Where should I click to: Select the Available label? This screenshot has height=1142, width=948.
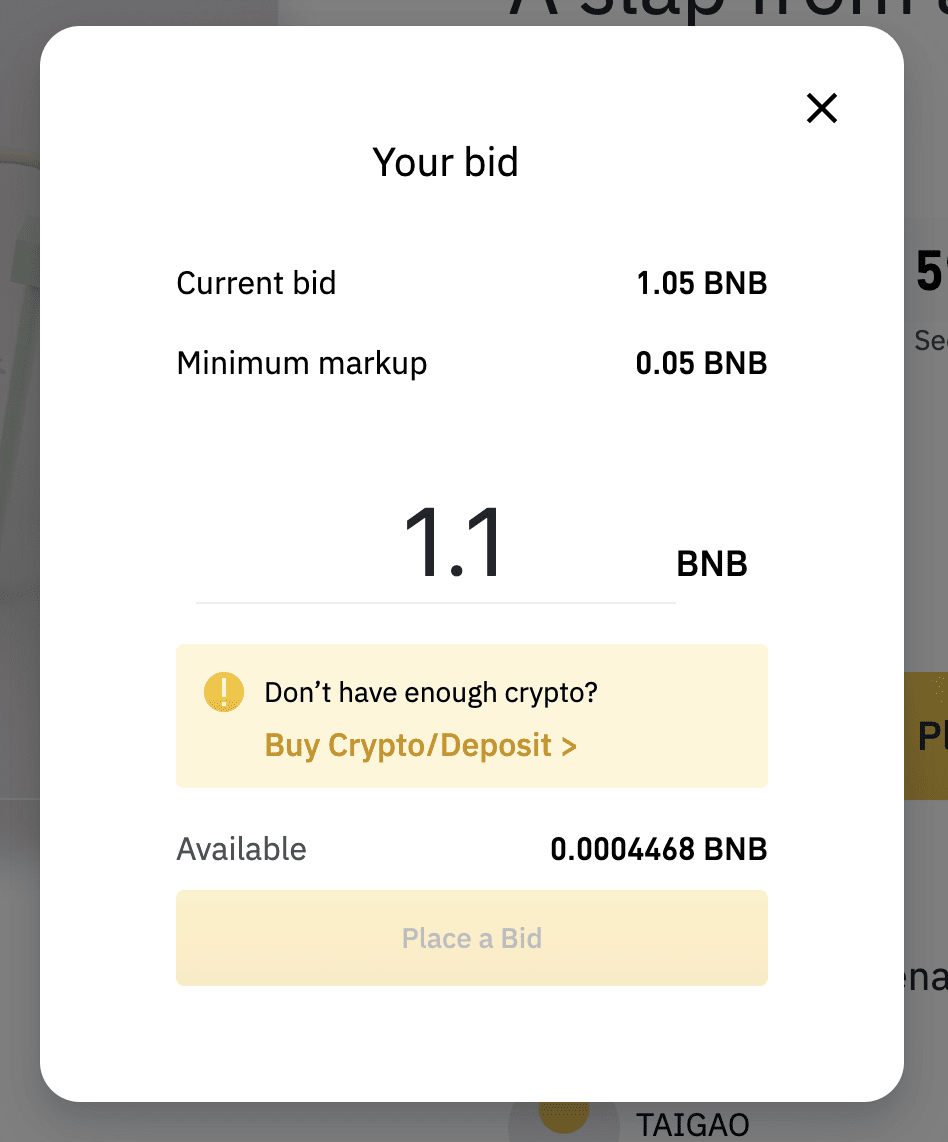click(x=241, y=849)
